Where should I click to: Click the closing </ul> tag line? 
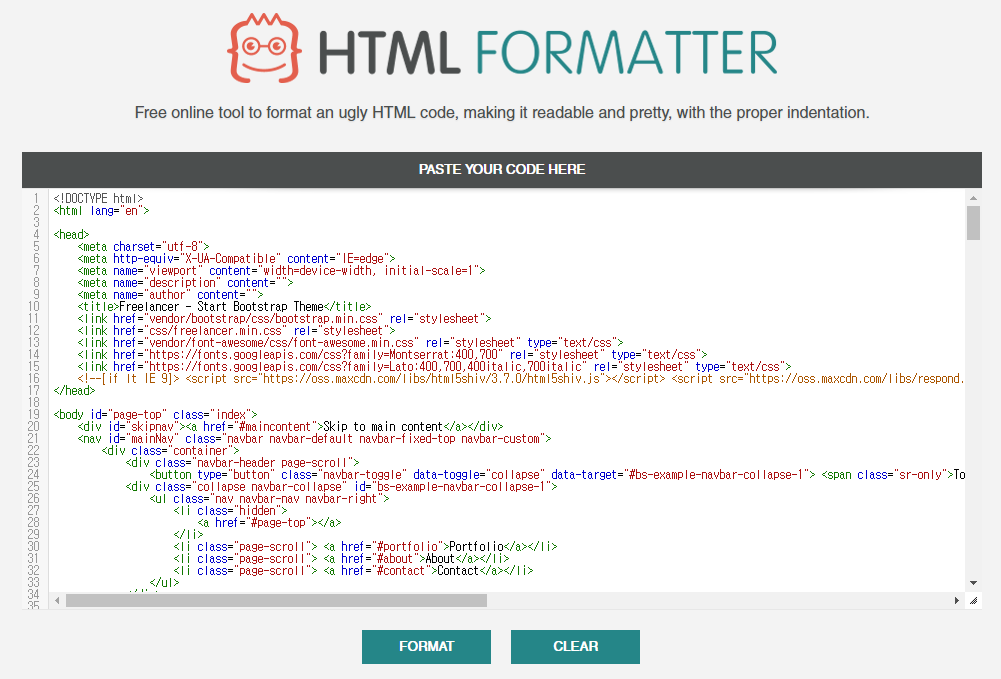point(165,583)
